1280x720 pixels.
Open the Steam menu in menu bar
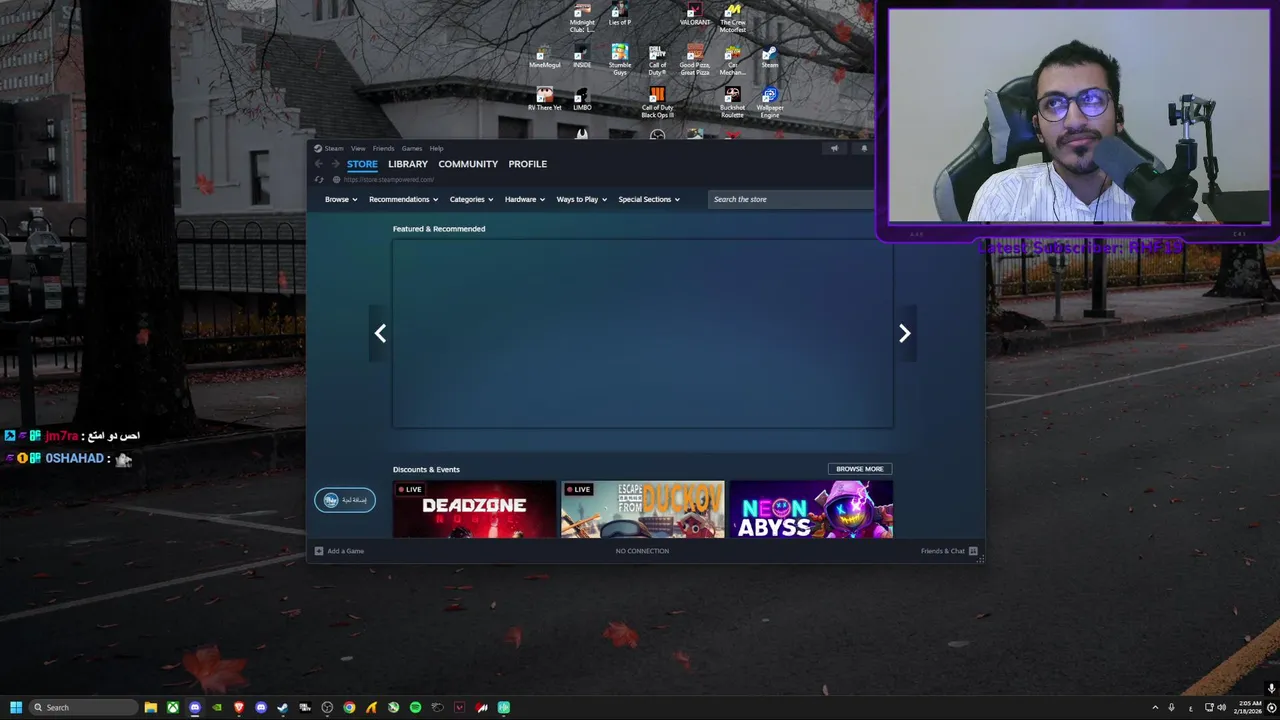[x=329, y=148]
